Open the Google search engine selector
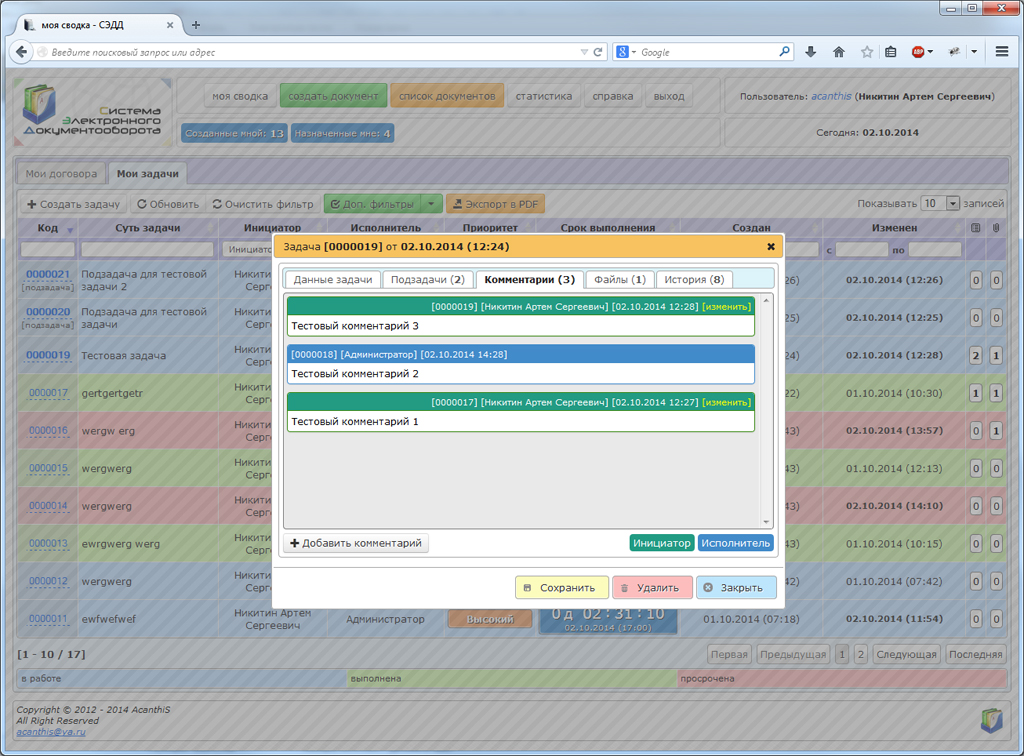Screen dimensions: 1024x756 click(x=626, y=52)
